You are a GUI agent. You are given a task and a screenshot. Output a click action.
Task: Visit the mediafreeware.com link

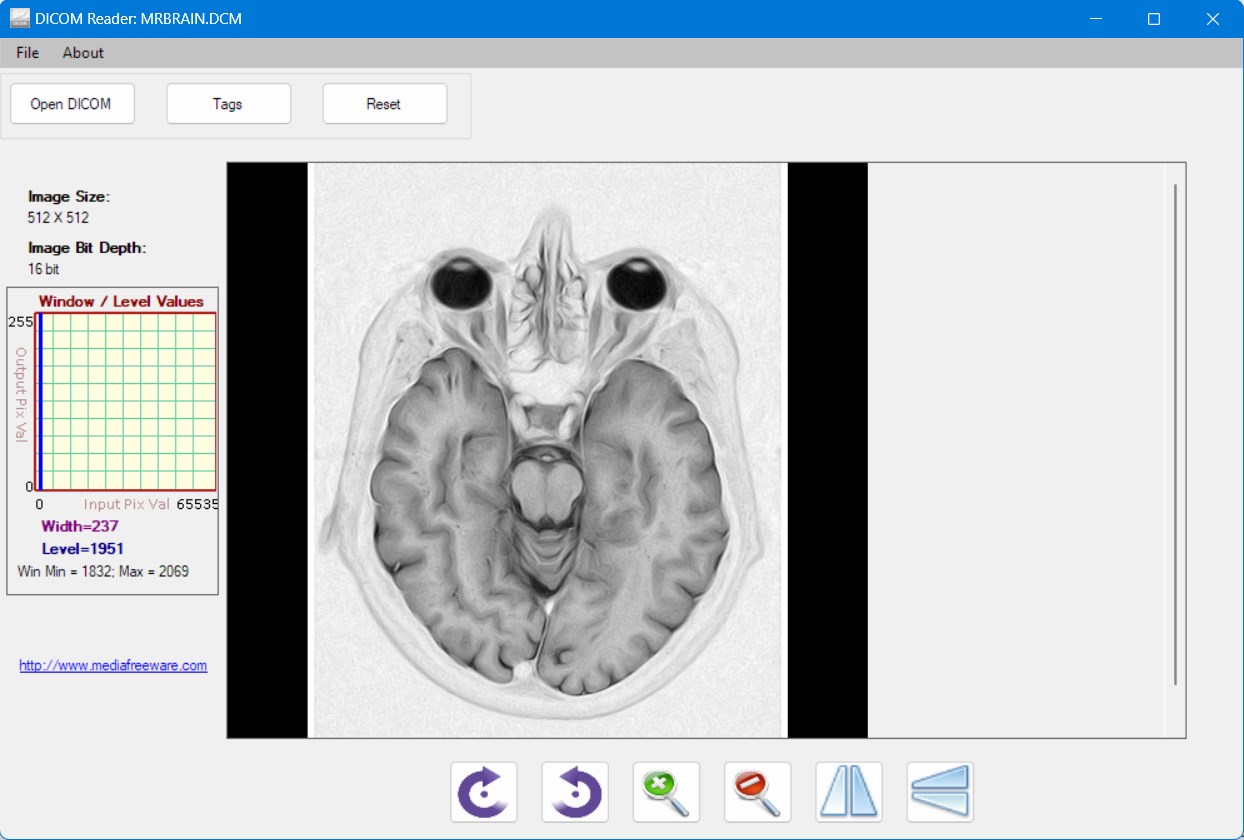(x=113, y=665)
